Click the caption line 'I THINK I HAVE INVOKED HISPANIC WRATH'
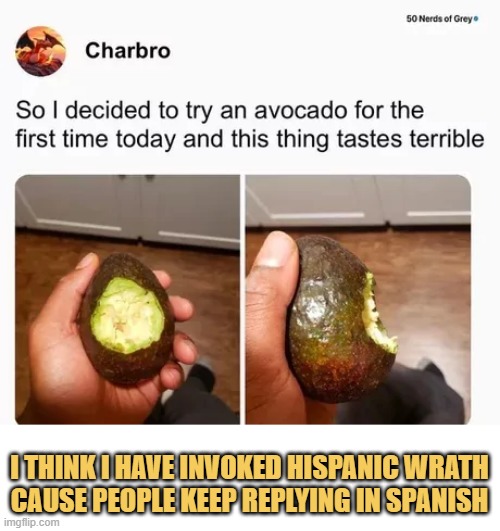The height and width of the screenshot is (531, 500). 250,468
